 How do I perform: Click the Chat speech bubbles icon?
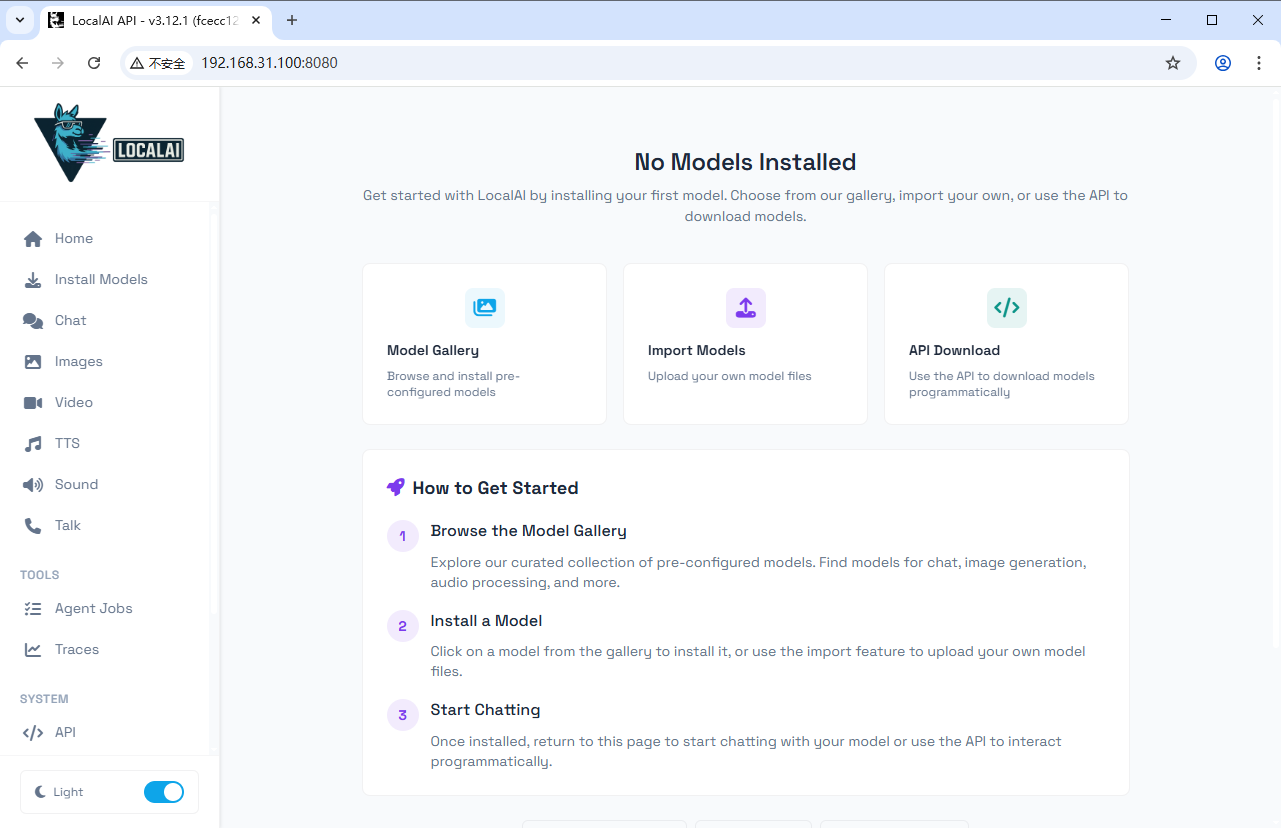[x=33, y=321]
